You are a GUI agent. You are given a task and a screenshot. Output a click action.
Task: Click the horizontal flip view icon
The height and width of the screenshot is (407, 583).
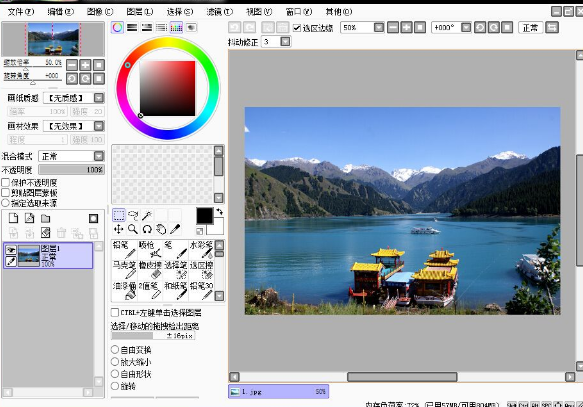point(552,28)
